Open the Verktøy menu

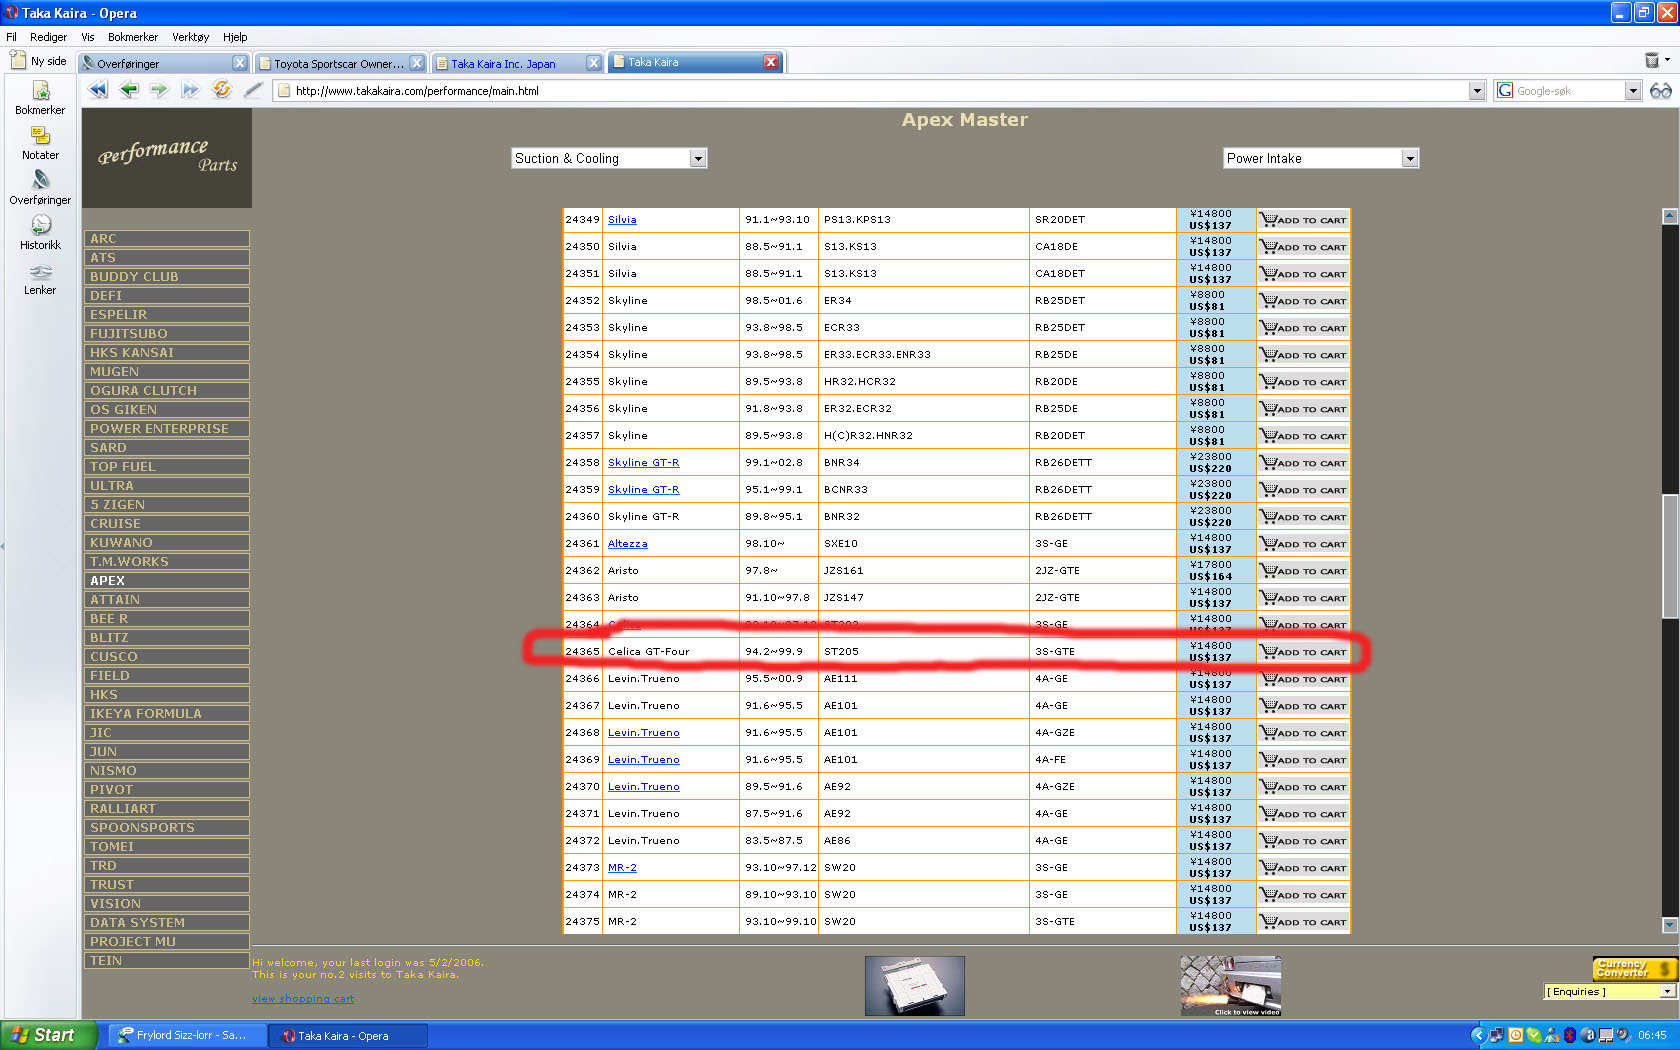190,37
